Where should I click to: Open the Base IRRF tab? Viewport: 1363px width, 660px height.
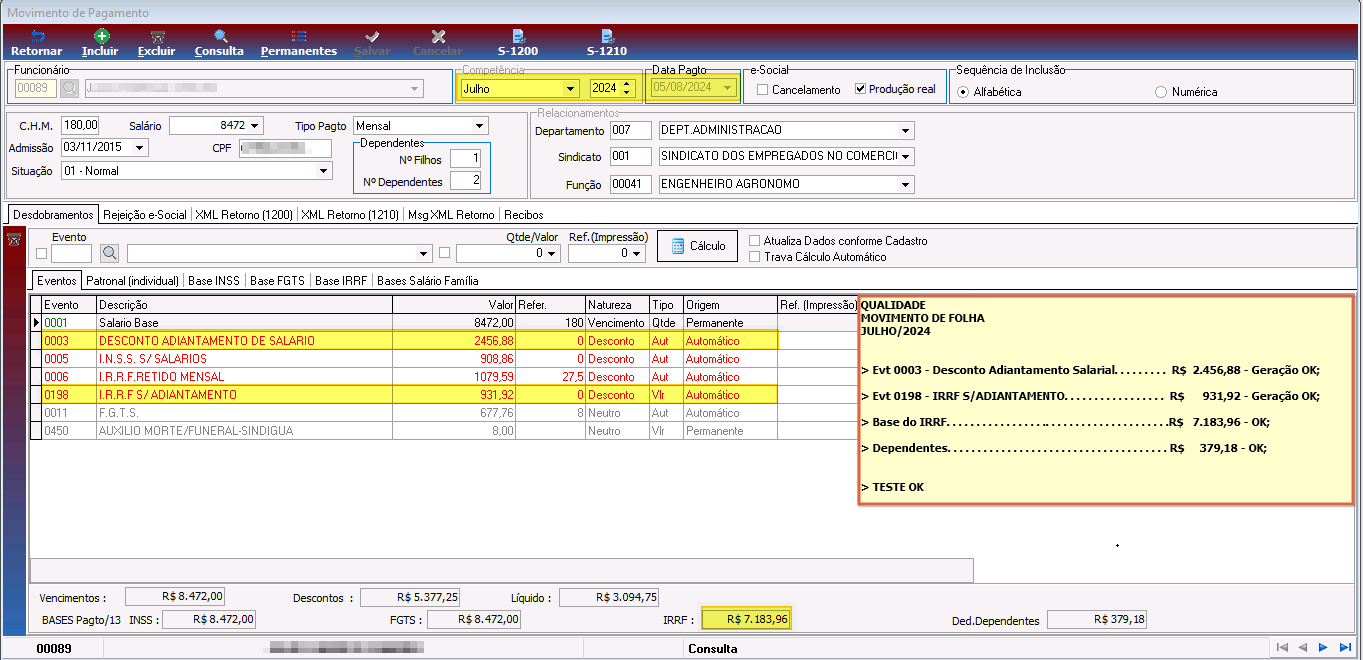point(341,281)
